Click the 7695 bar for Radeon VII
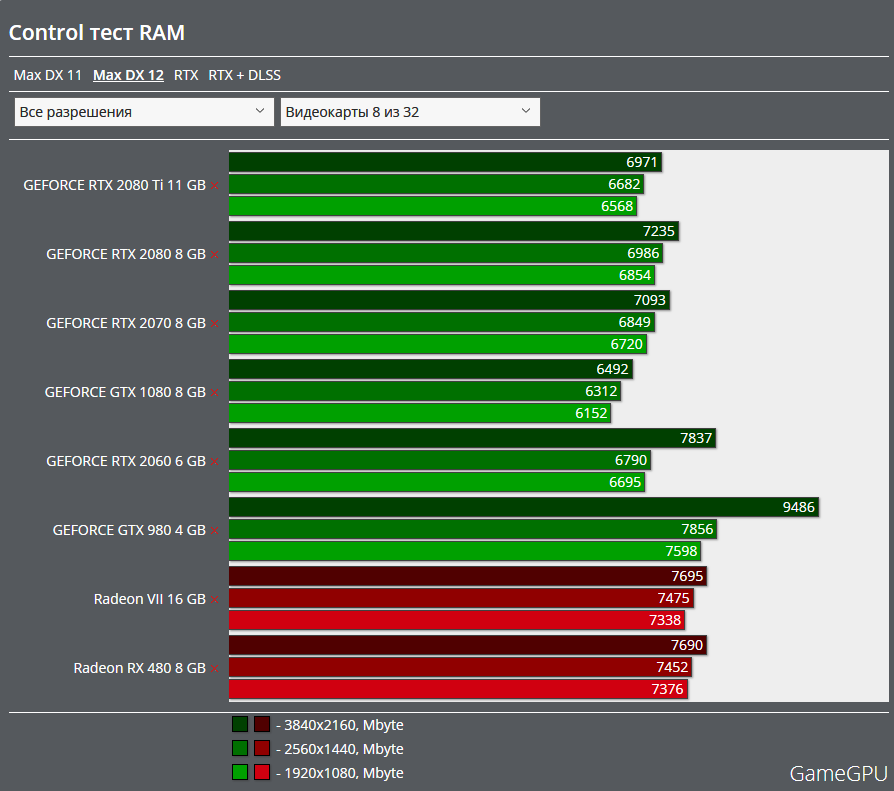Image resolution: width=894 pixels, height=791 pixels. coord(468,576)
